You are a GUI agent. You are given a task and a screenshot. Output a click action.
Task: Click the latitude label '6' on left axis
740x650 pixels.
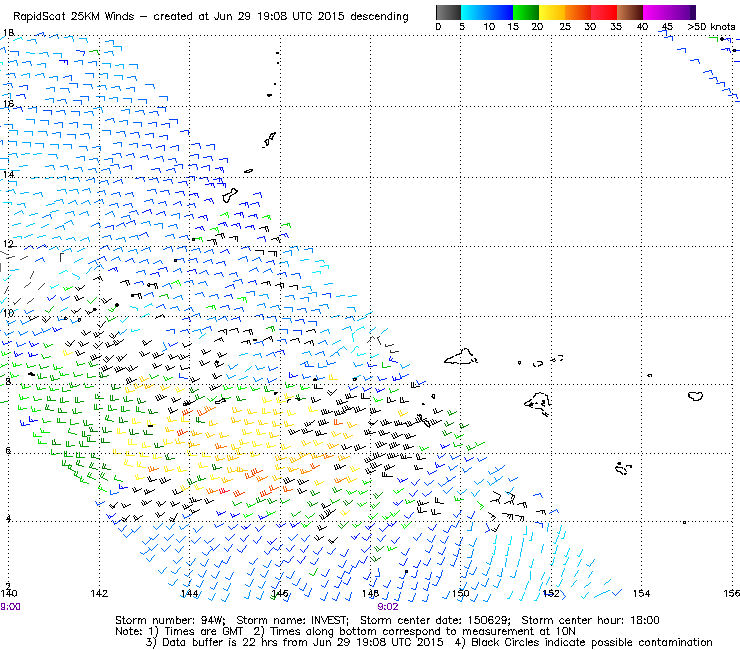[x=8, y=450]
